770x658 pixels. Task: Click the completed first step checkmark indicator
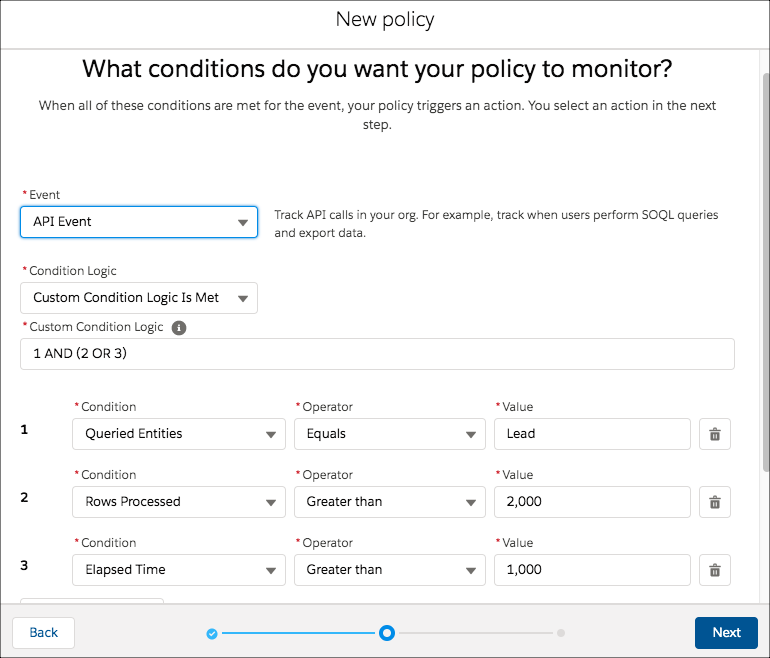tap(212, 633)
